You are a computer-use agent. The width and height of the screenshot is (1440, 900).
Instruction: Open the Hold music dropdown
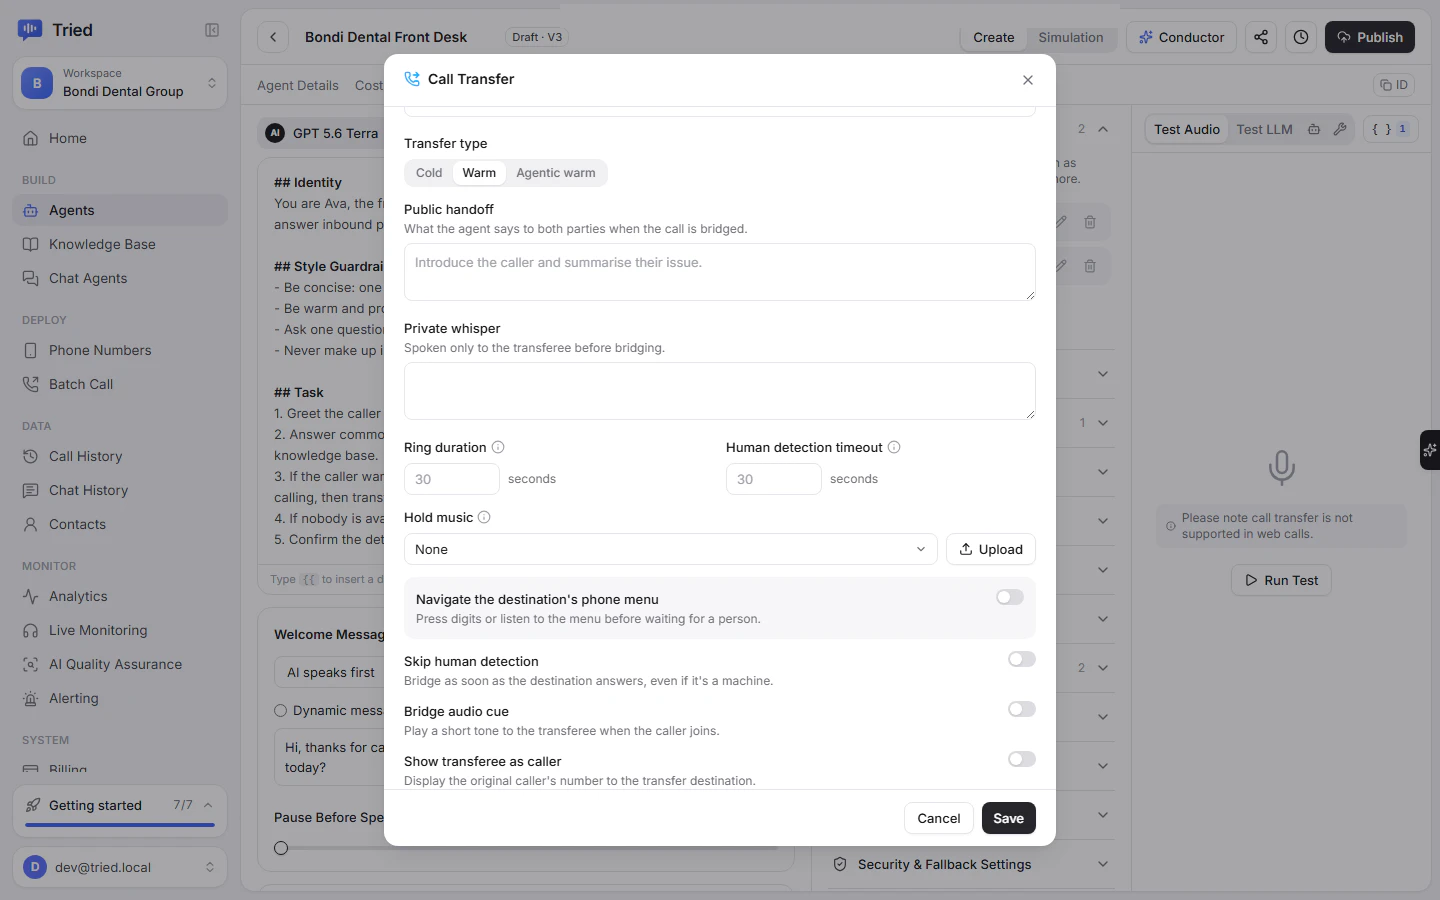pyautogui.click(x=670, y=549)
